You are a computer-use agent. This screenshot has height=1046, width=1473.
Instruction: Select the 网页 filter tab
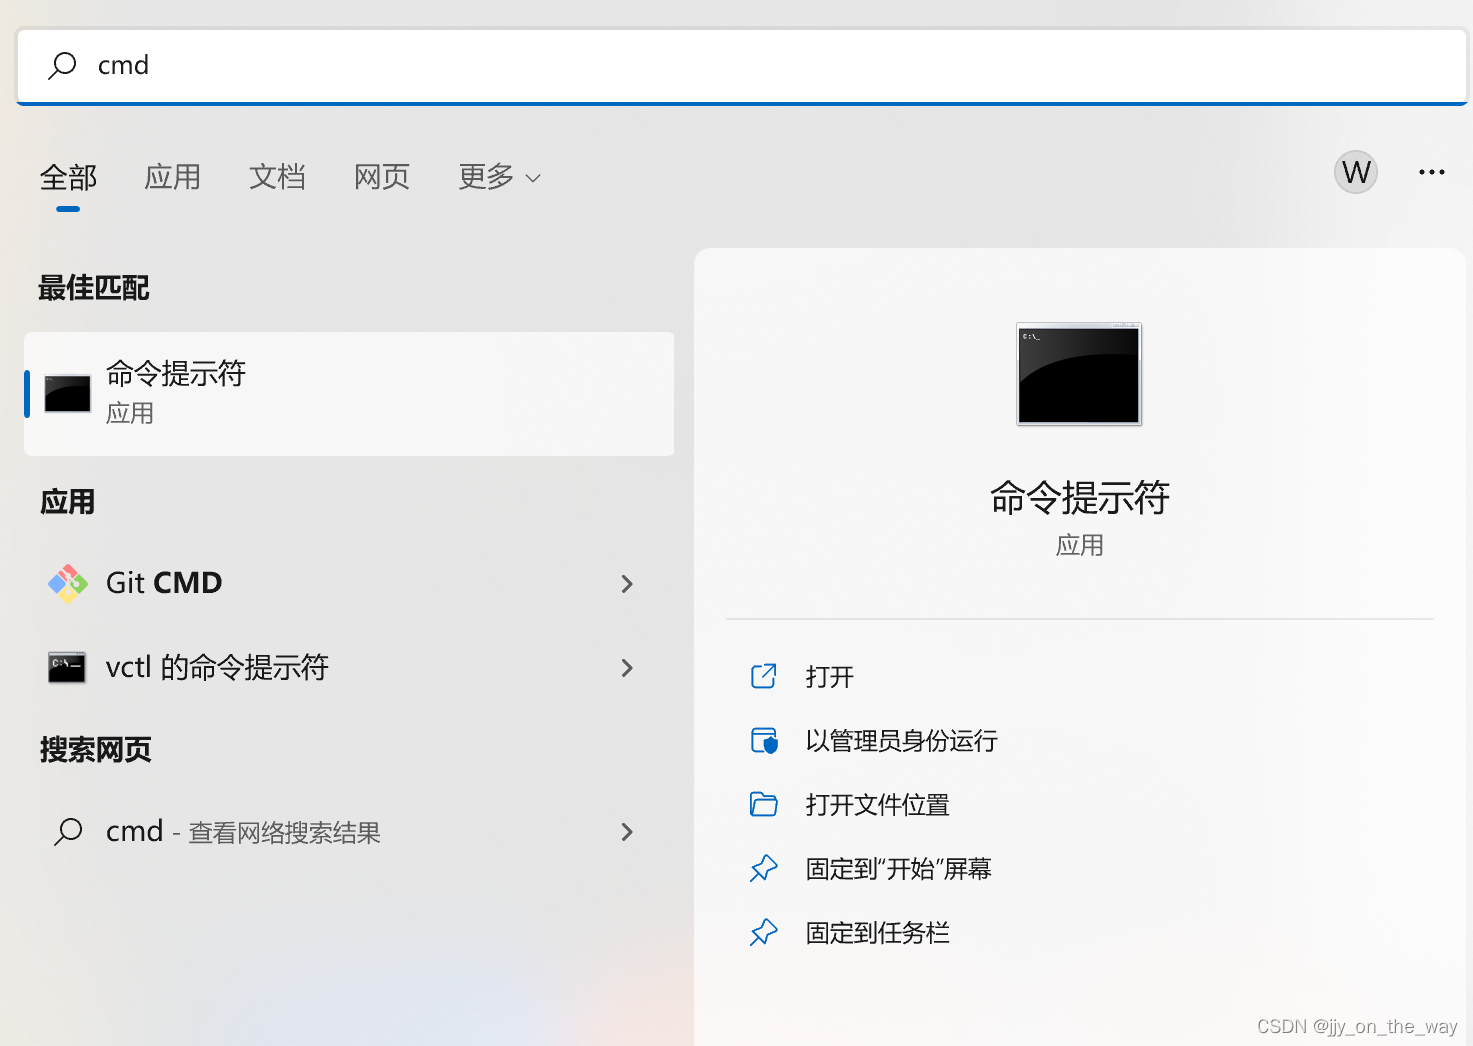point(381,177)
